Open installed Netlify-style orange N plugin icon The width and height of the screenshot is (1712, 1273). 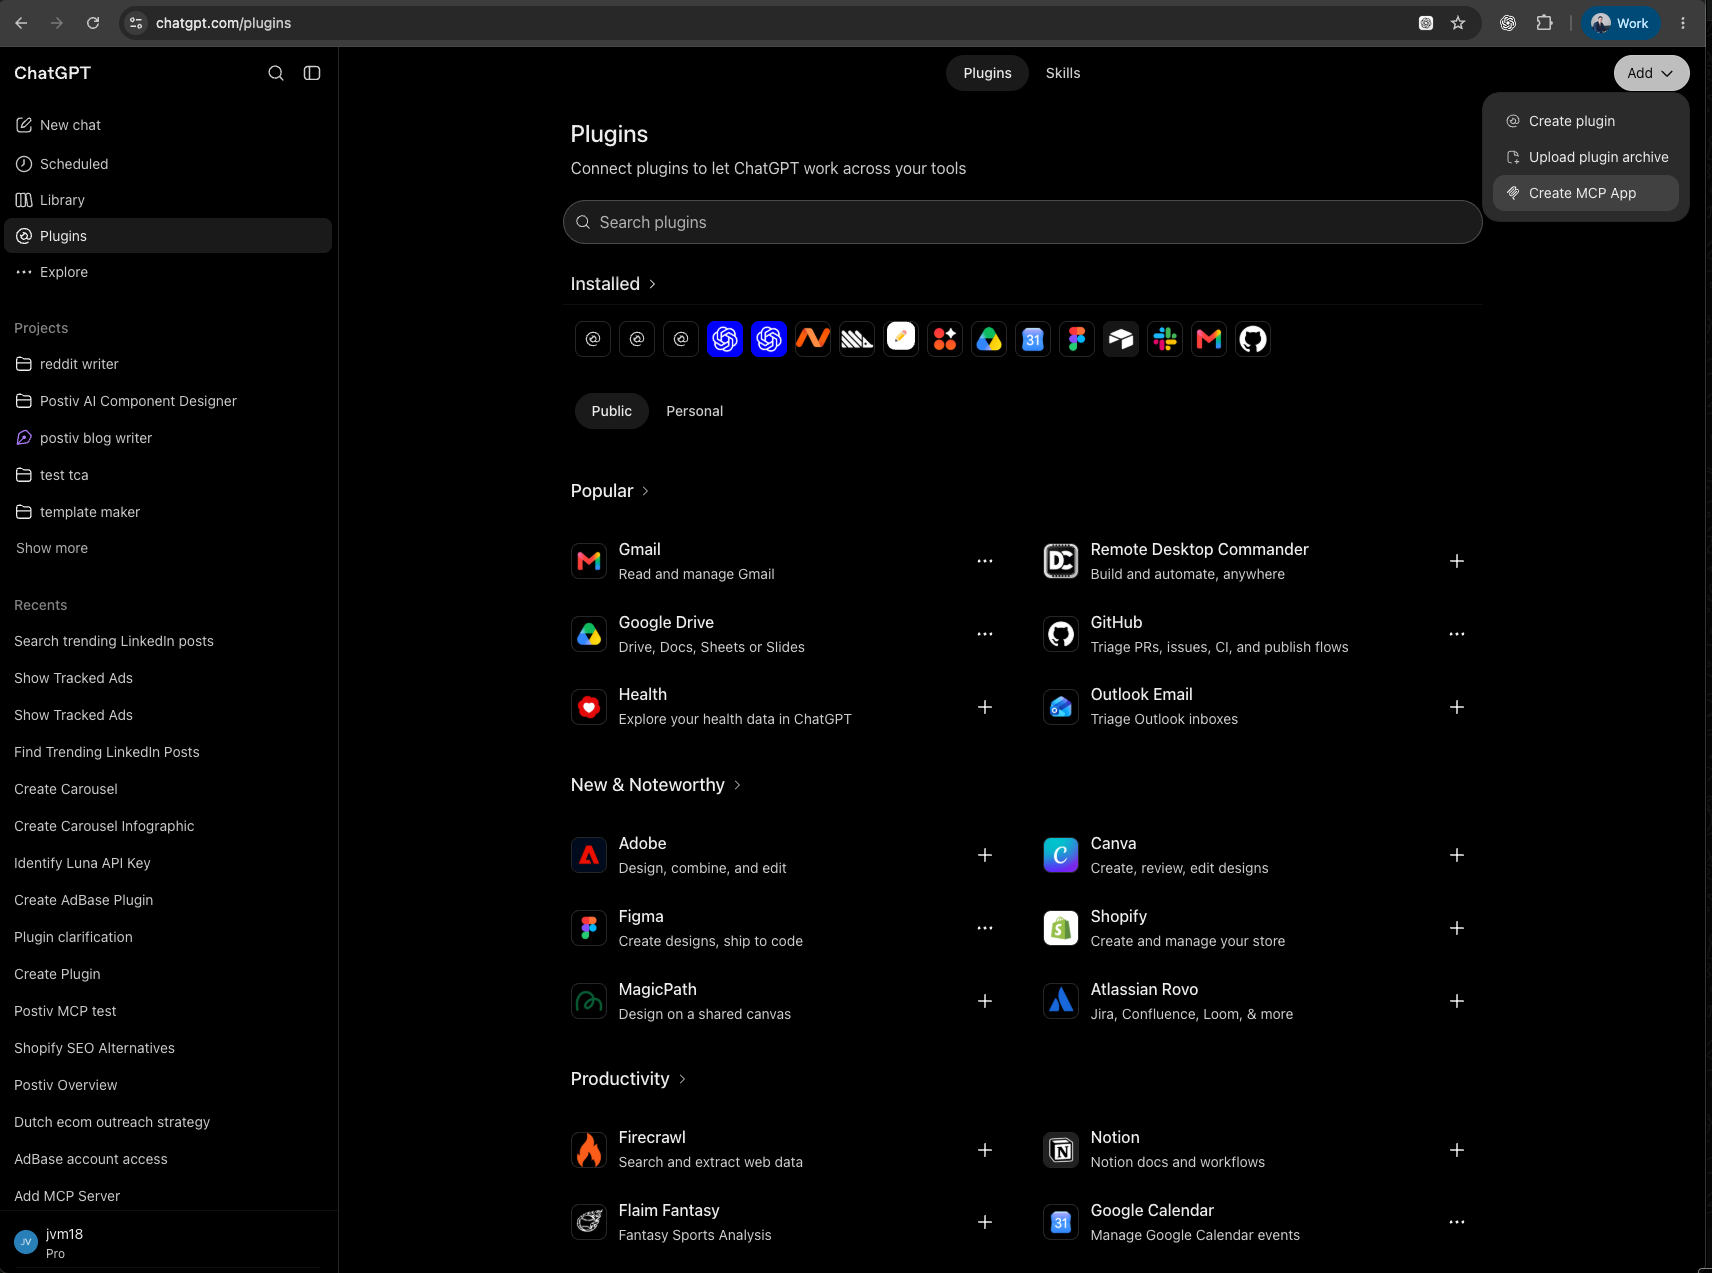(813, 339)
